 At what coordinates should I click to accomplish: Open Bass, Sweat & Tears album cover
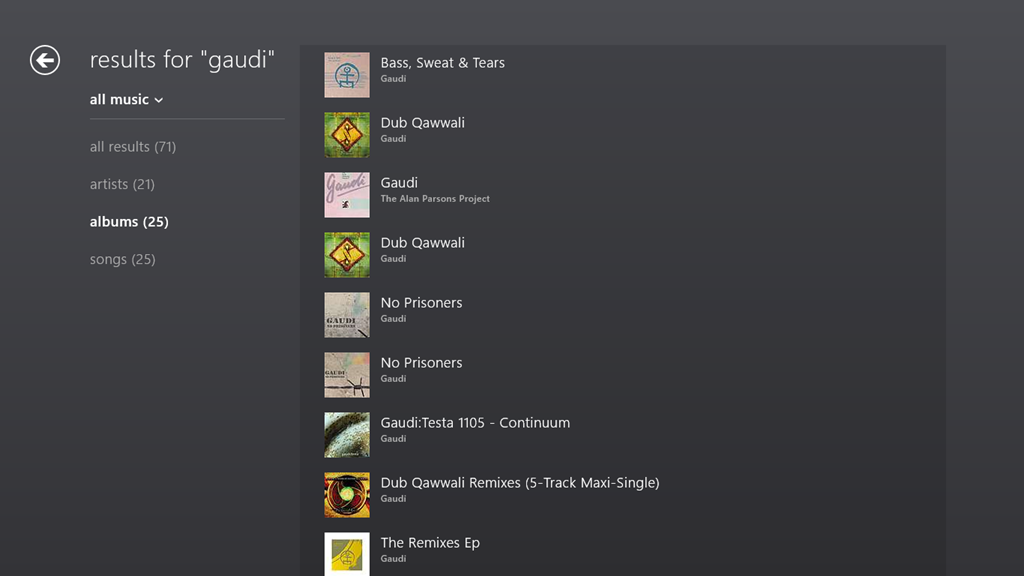(x=347, y=75)
